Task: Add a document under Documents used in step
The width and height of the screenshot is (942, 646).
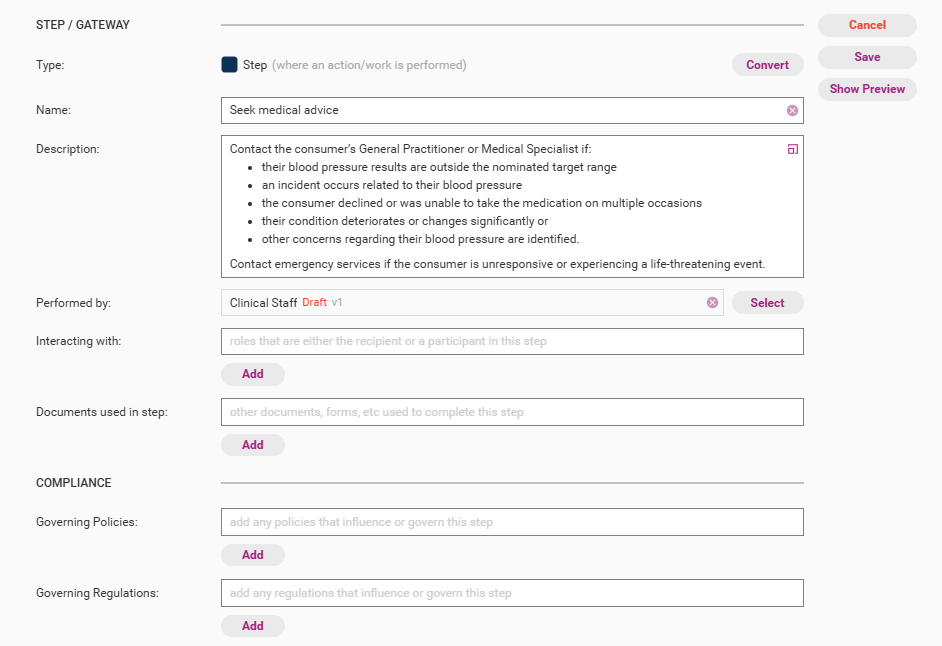Action: (252, 445)
